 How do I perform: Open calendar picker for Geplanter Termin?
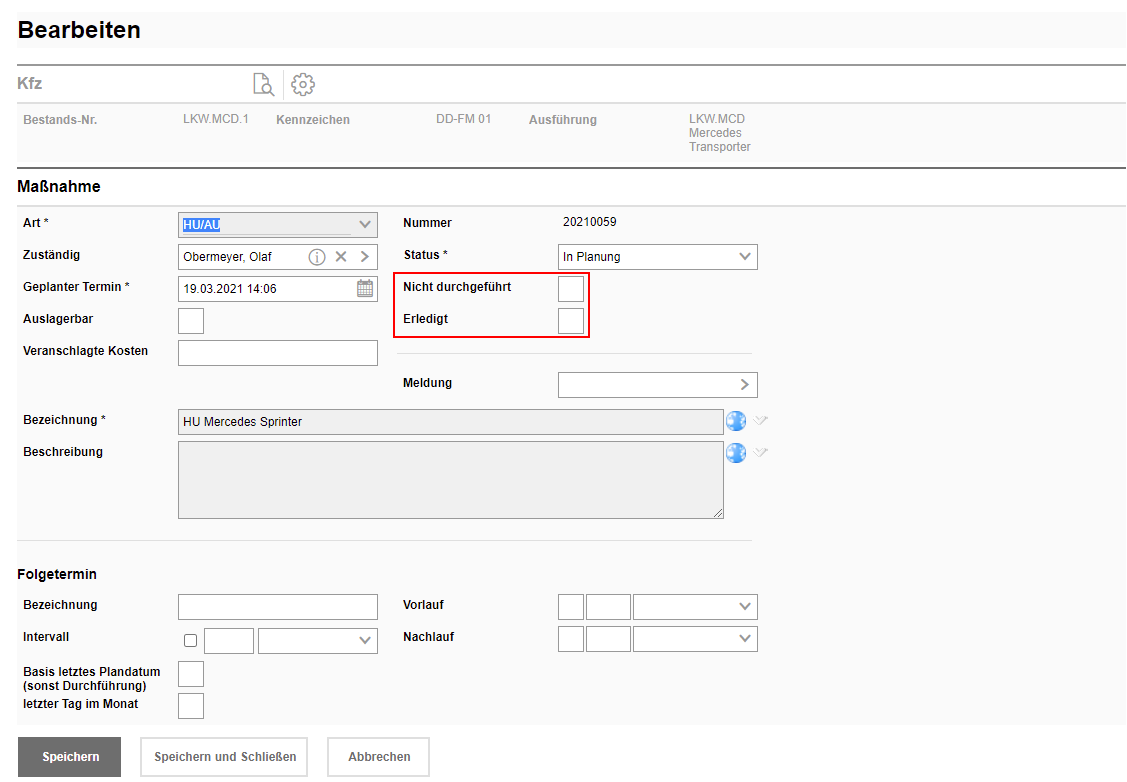(x=365, y=289)
